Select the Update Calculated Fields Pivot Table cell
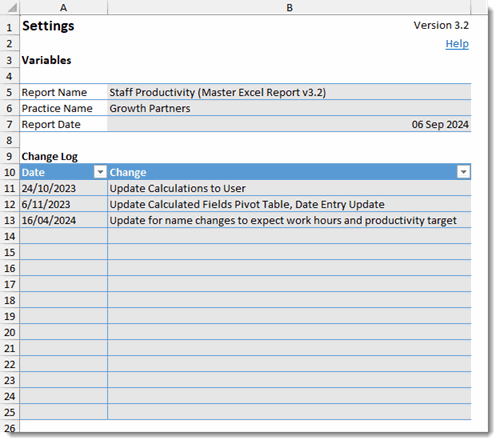500x444 pixels. click(x=289, y=204)
